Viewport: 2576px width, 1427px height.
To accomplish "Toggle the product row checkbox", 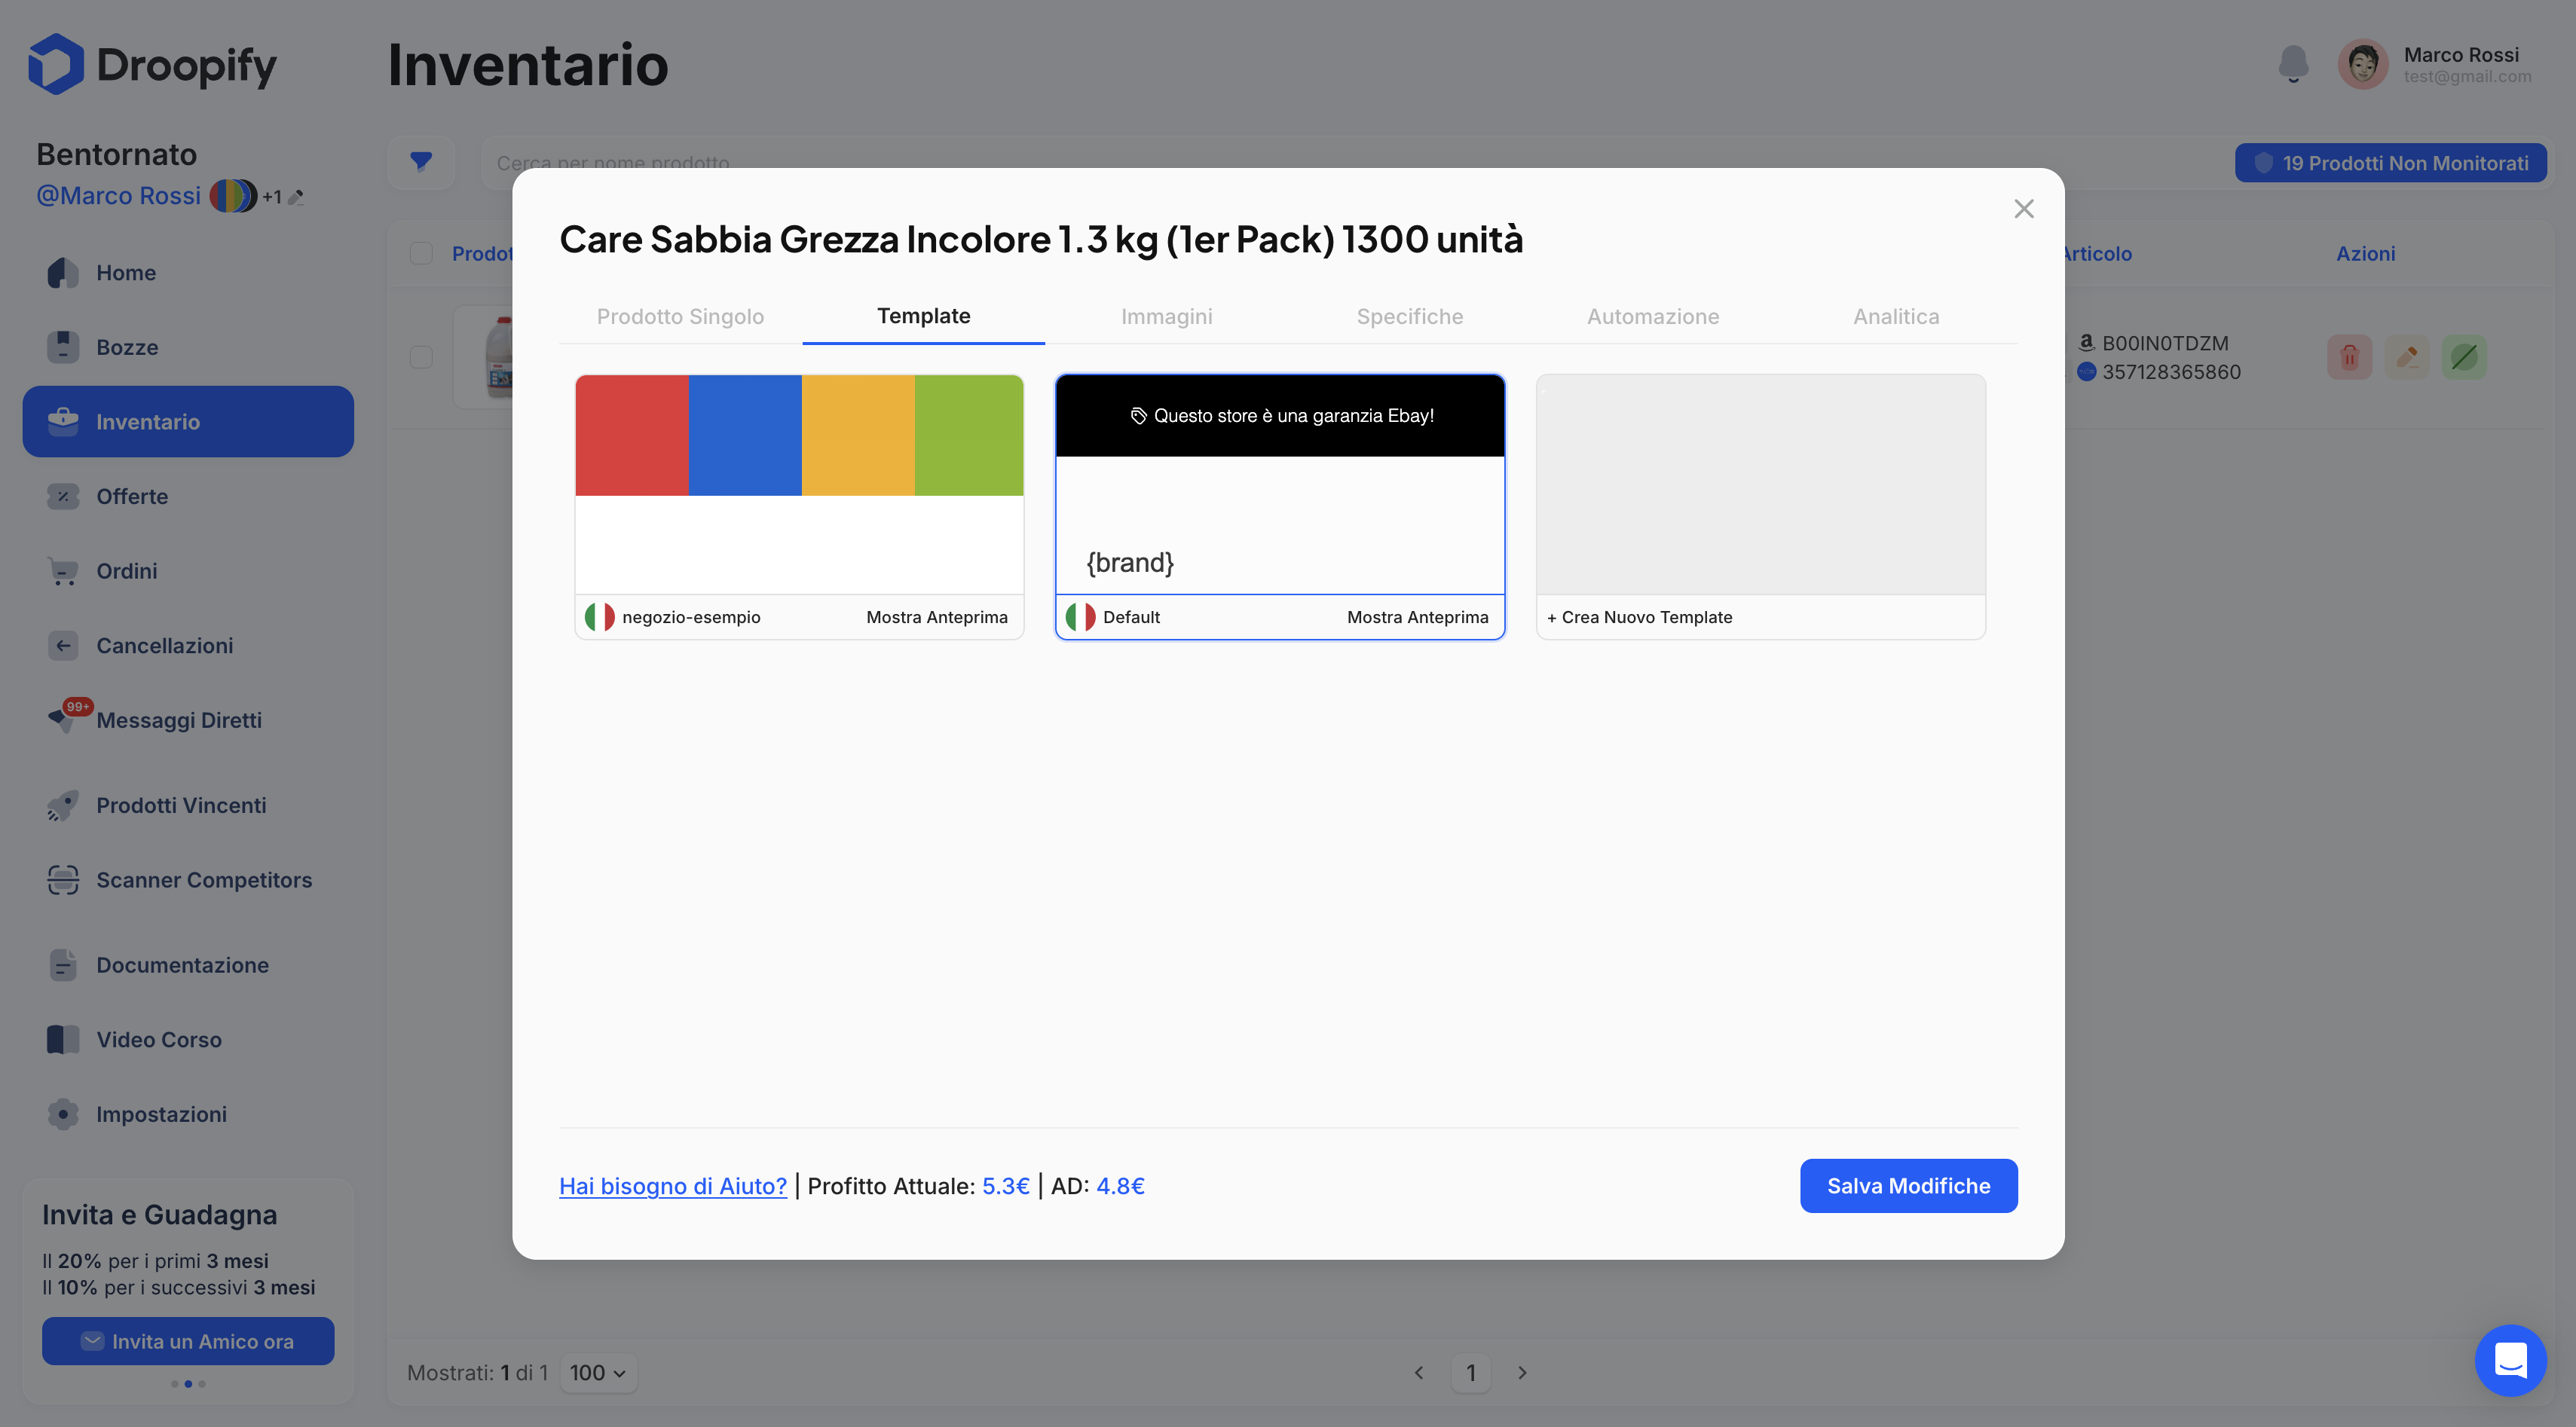I will tap(421, 357).
